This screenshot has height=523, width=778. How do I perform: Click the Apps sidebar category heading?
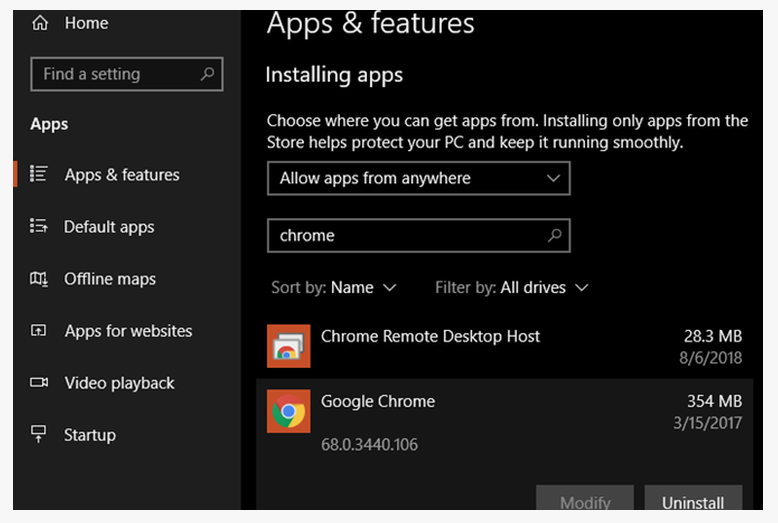click(x=49, y=124)
